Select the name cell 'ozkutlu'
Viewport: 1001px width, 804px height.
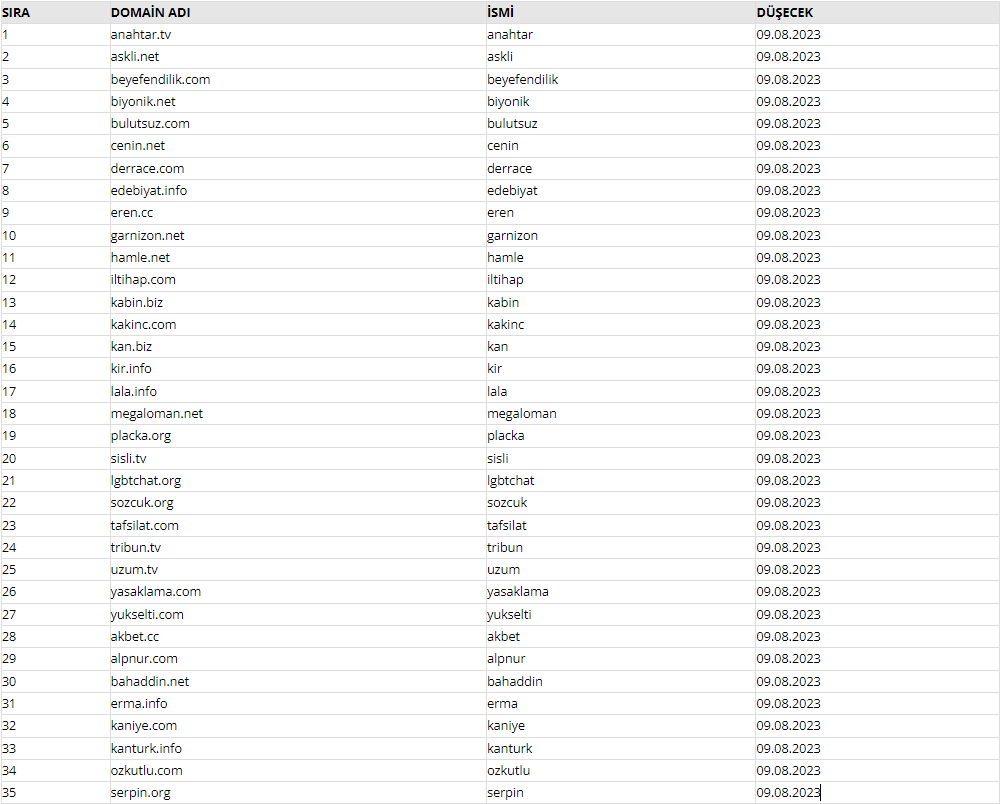tap(509, 770)
